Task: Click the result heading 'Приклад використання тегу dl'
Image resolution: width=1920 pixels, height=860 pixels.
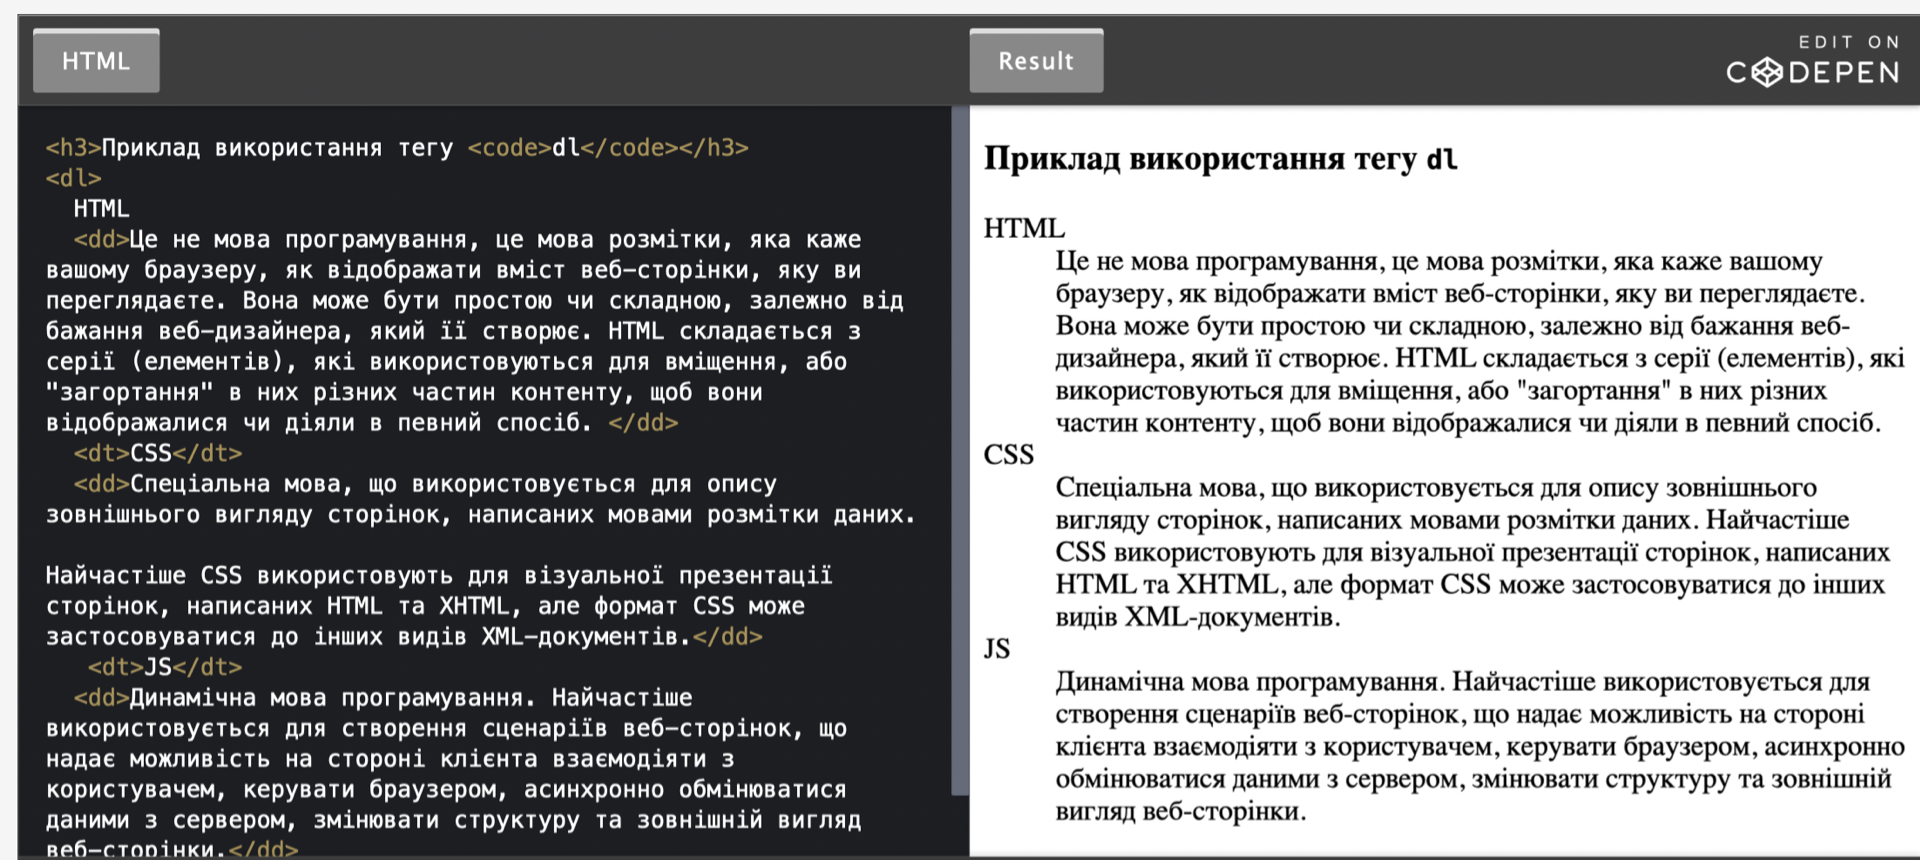Action: pos(1220,159)
